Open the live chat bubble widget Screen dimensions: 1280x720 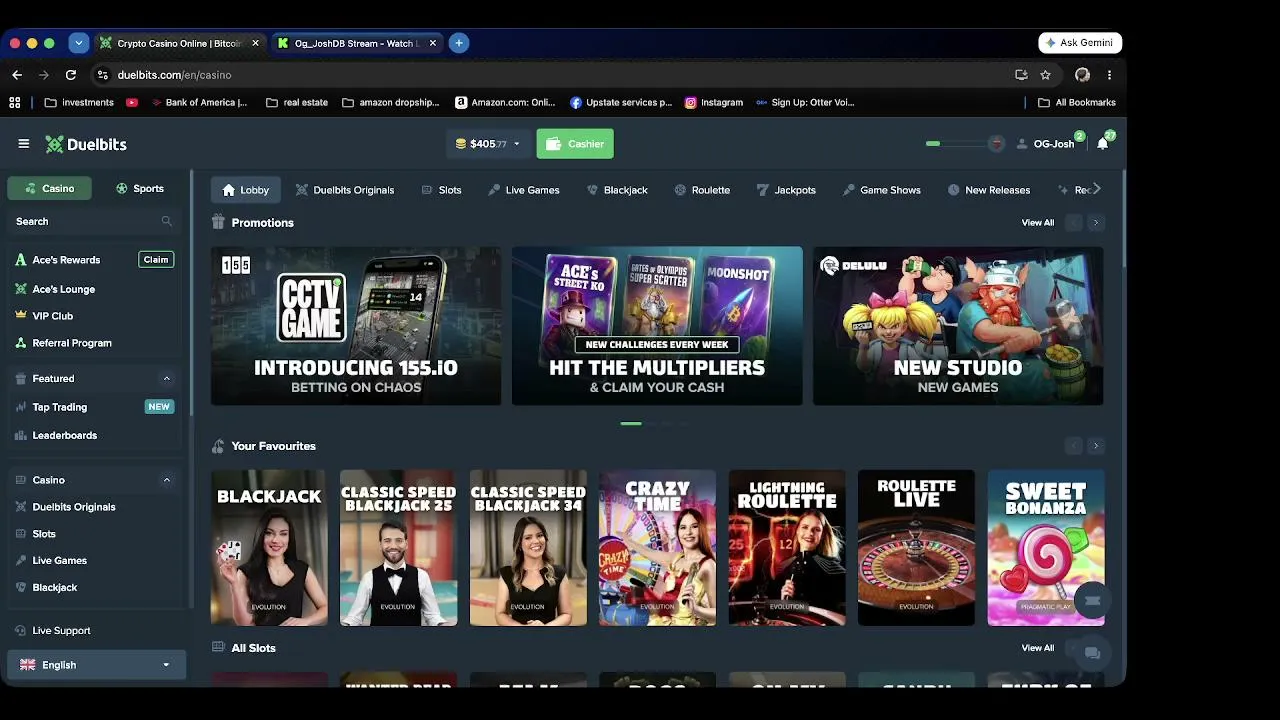(1092, 653)
